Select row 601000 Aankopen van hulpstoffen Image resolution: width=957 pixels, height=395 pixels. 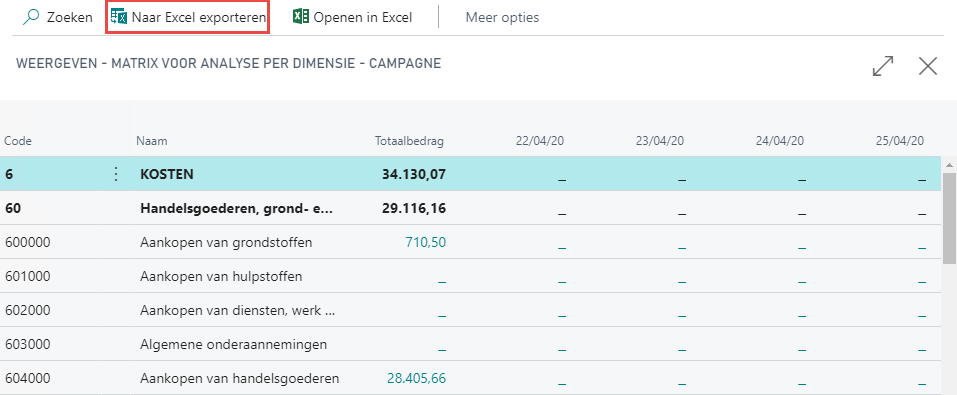[x=471, y=277]
